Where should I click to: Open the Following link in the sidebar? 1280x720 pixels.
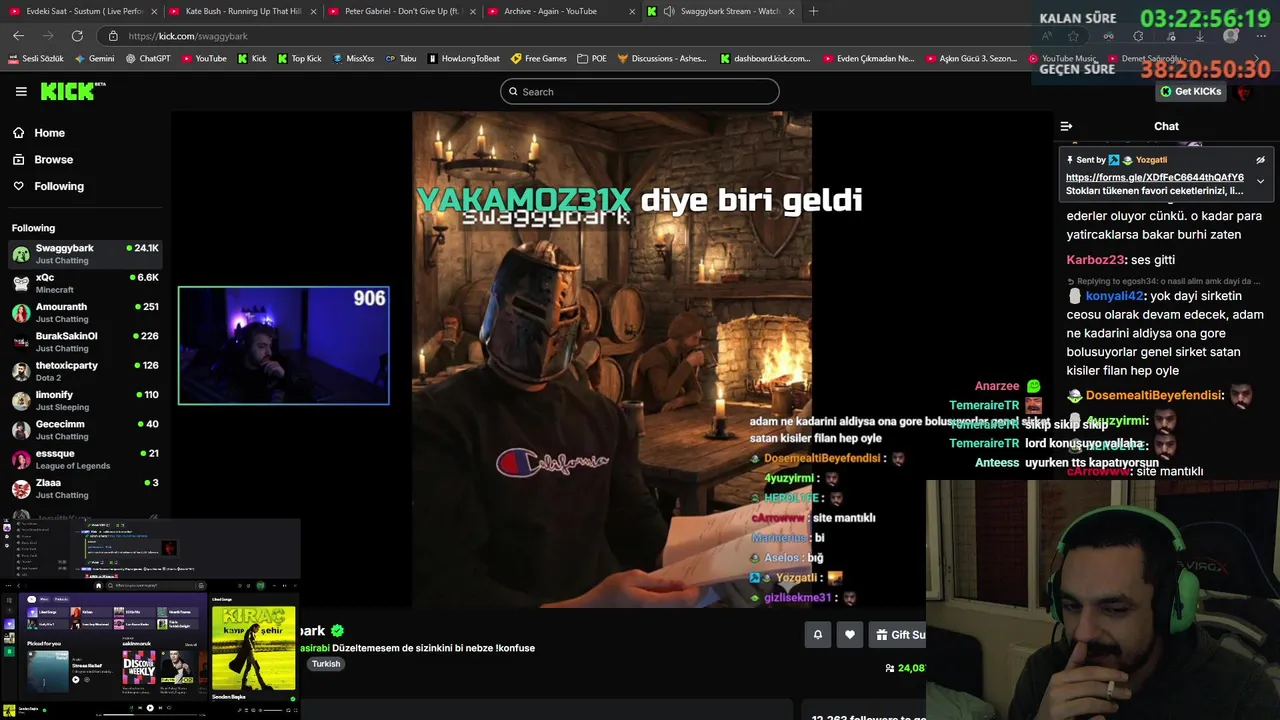point(59,186)
